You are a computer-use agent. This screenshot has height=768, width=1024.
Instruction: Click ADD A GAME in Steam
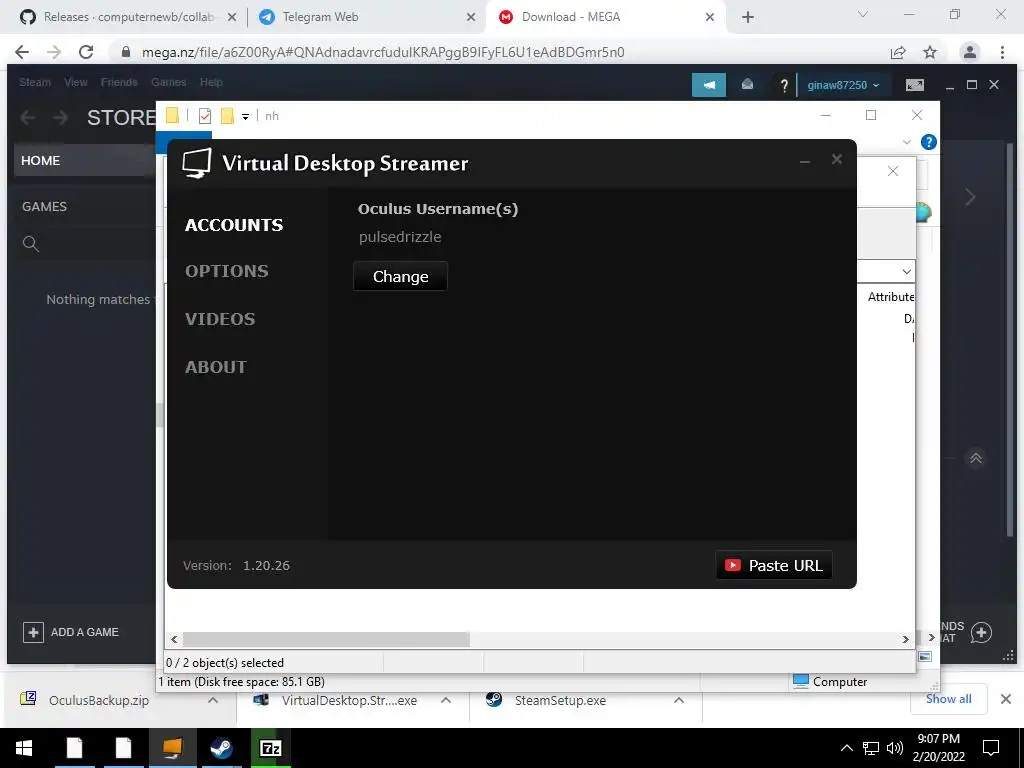71,632
